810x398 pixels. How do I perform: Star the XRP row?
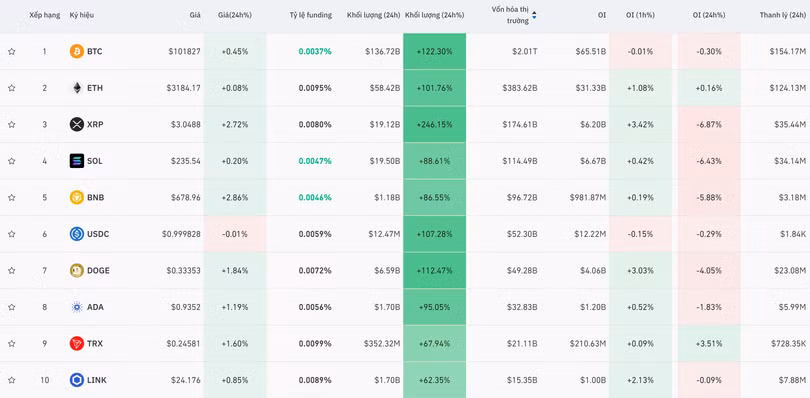(x=11, y=124)
